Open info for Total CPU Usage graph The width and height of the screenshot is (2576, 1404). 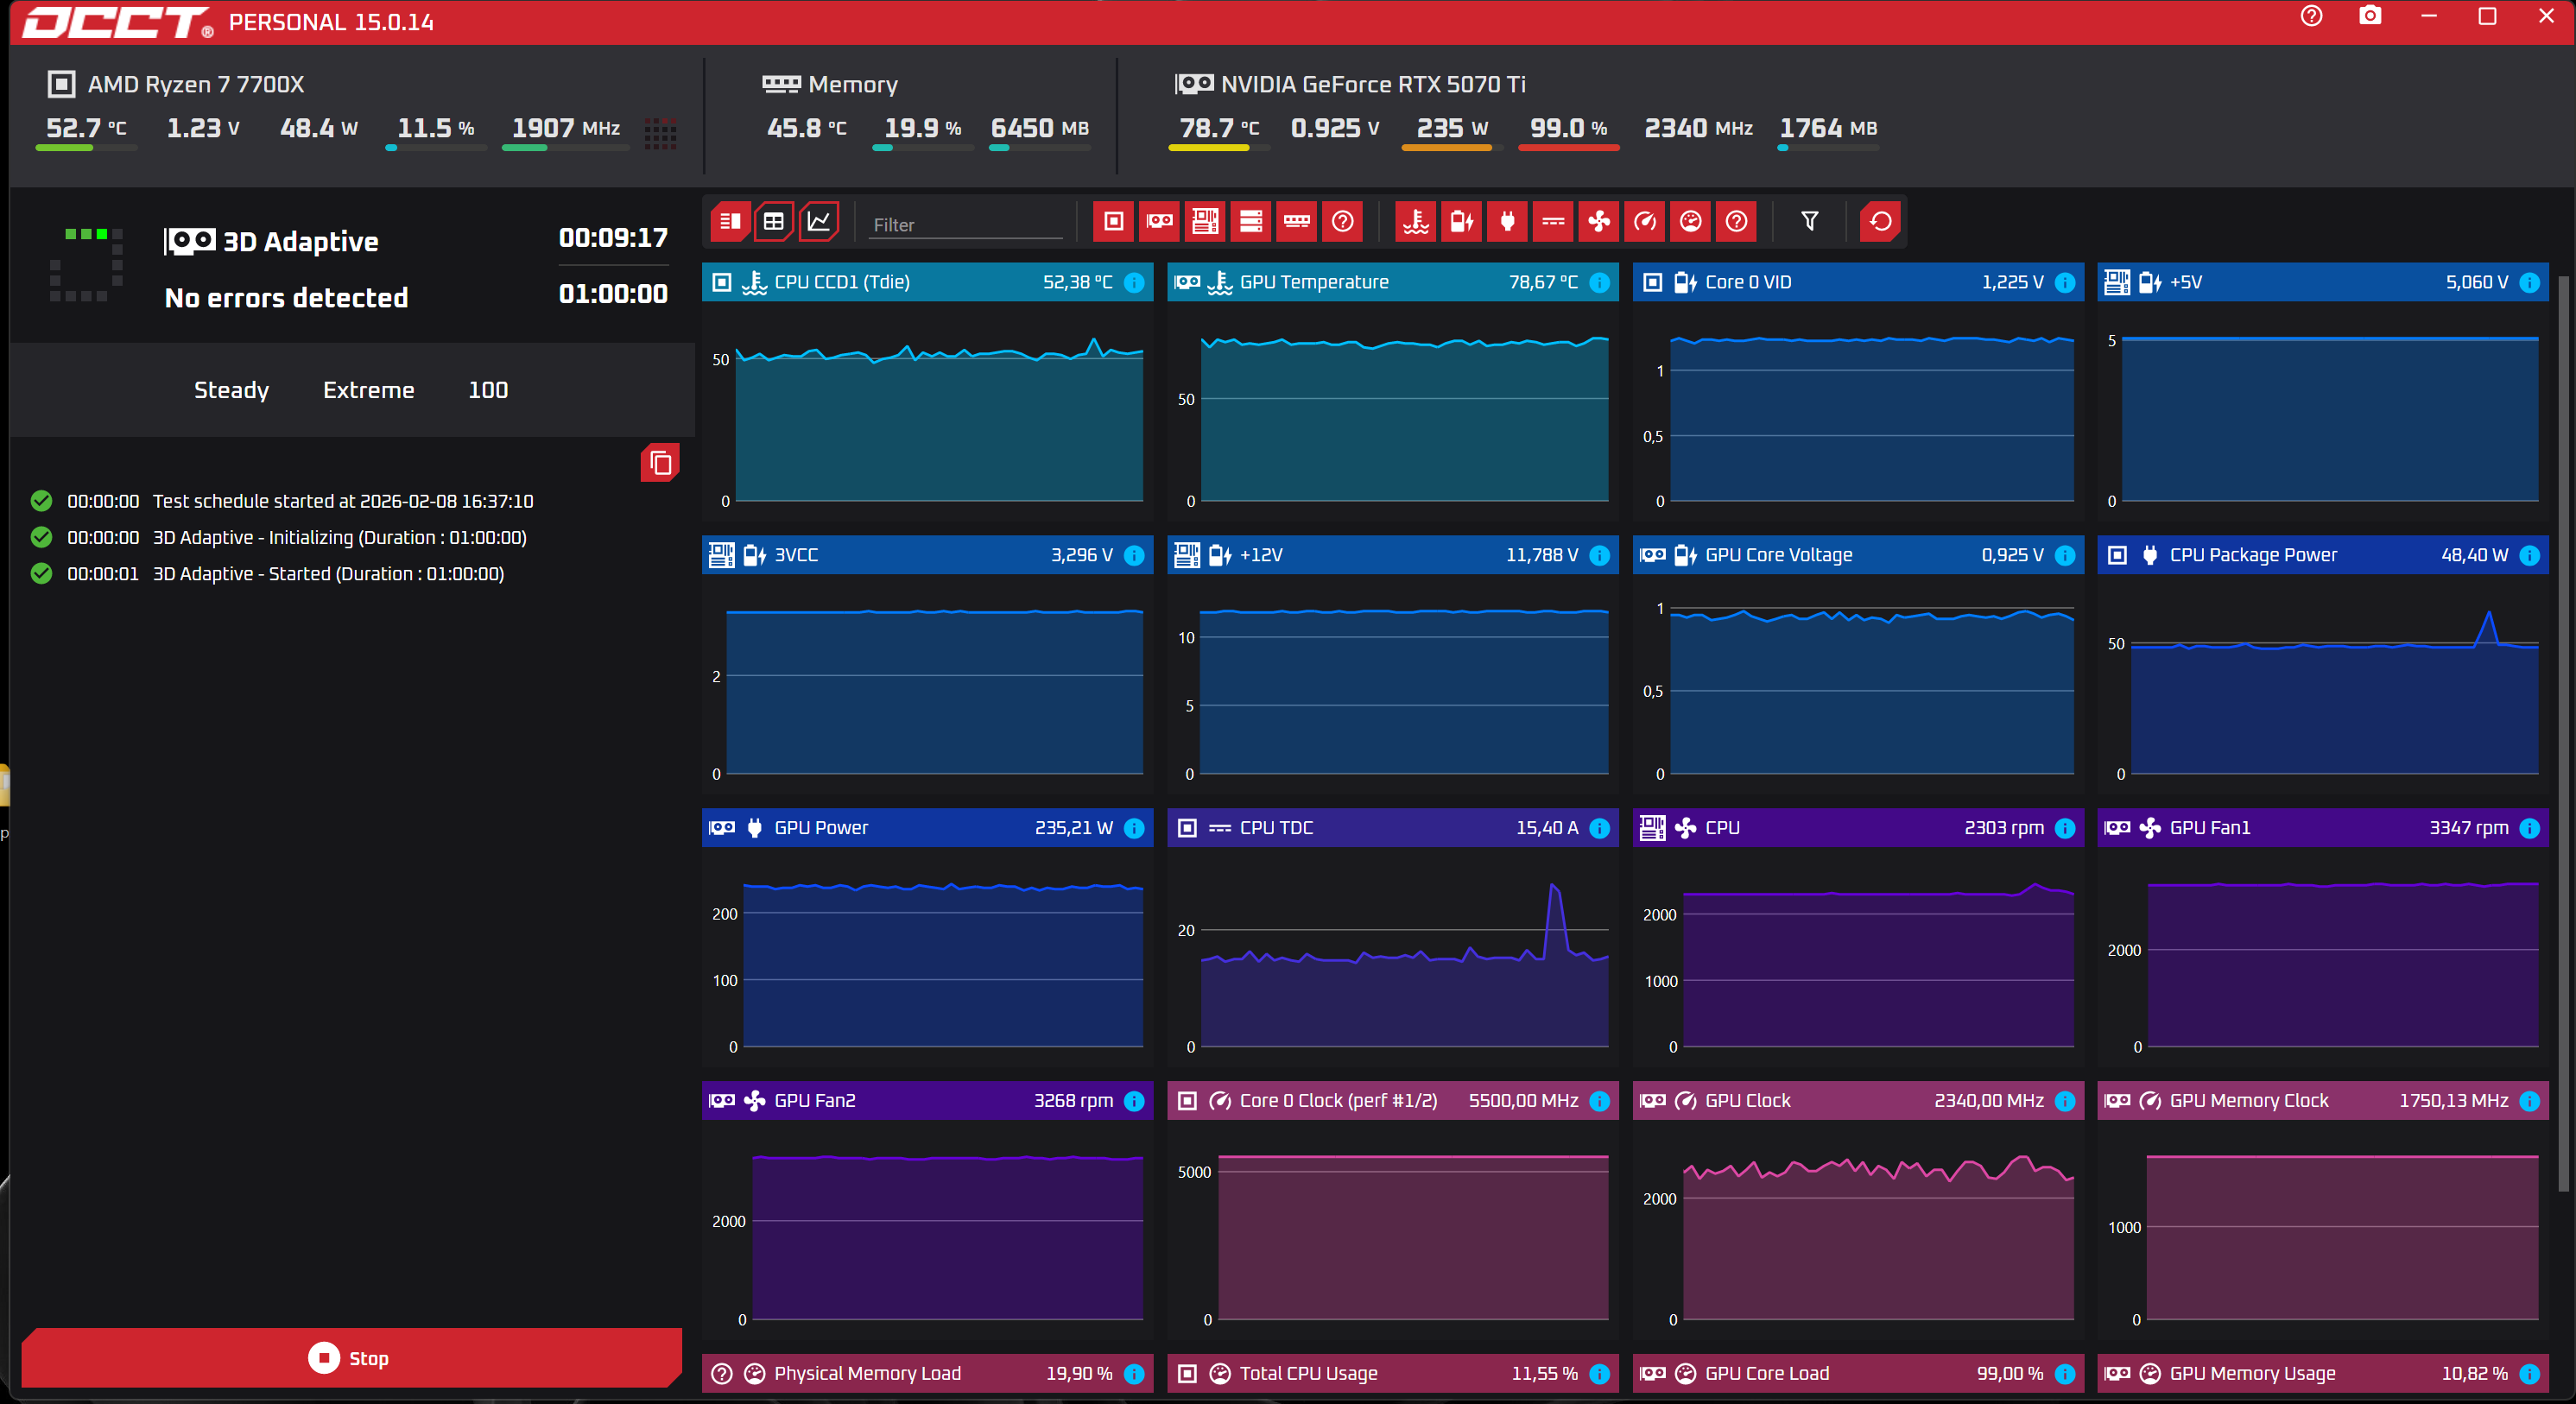pyautogui.click(x=1600, y=1374)
